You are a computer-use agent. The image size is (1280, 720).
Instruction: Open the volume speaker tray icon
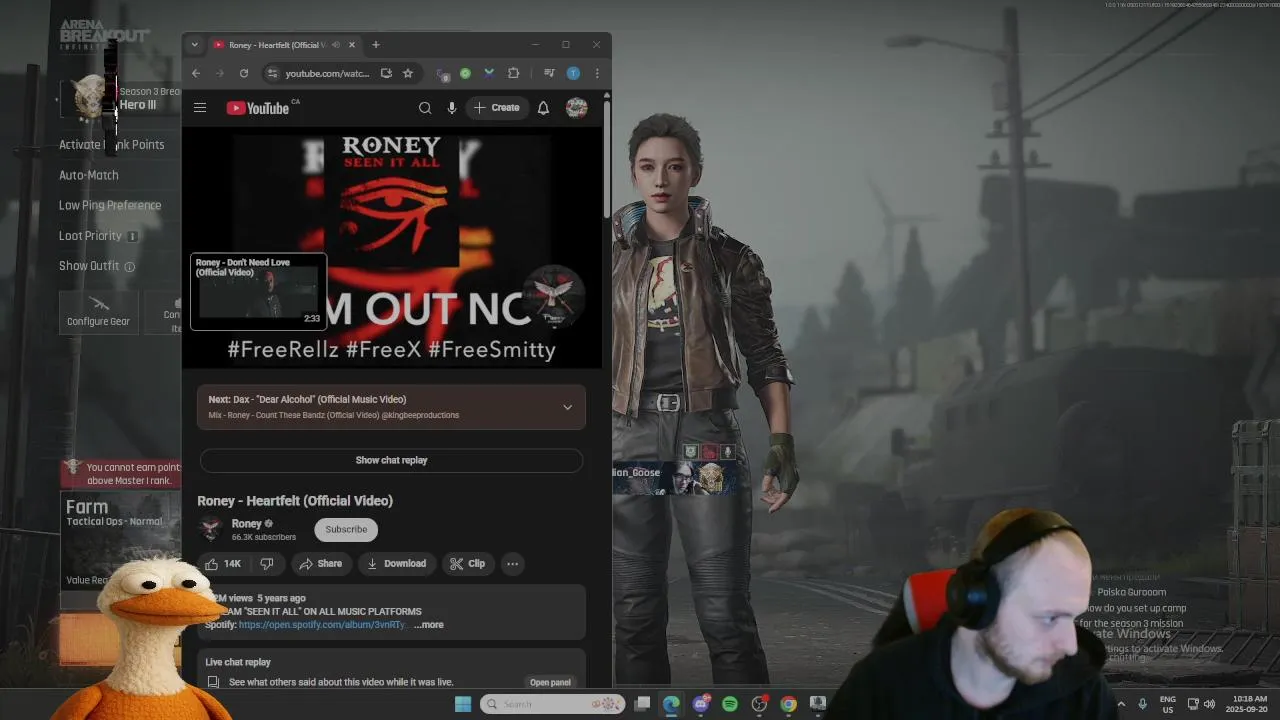pyautogui.click(x=1209, y=704)
